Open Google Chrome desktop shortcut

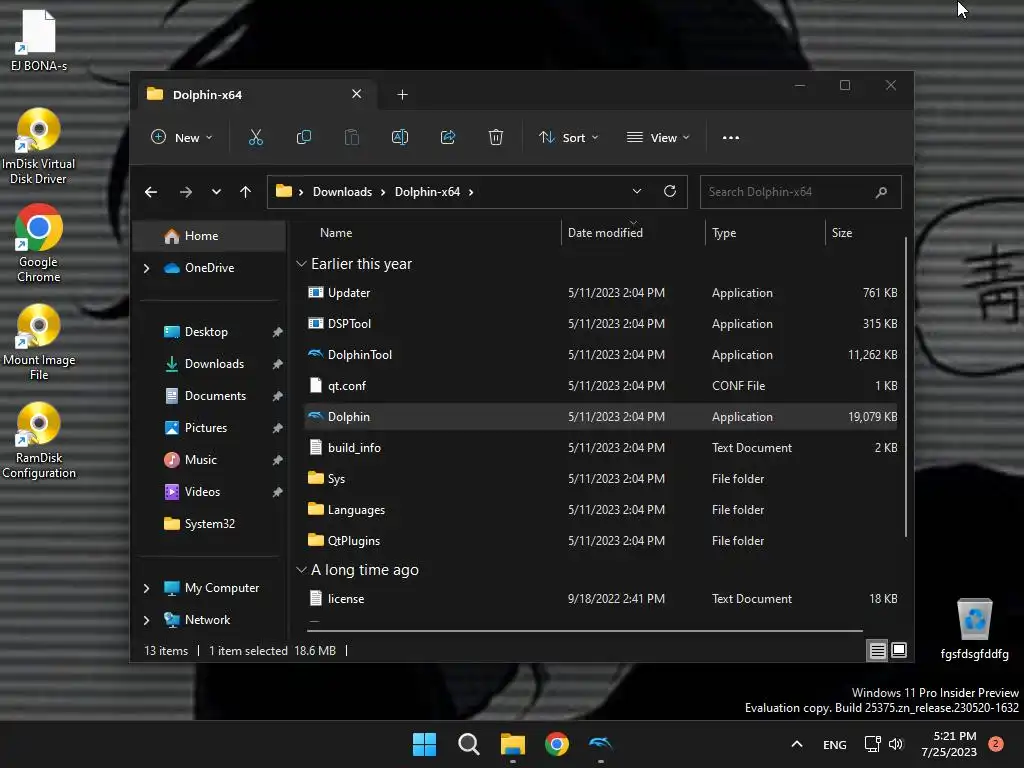(39, 243)
